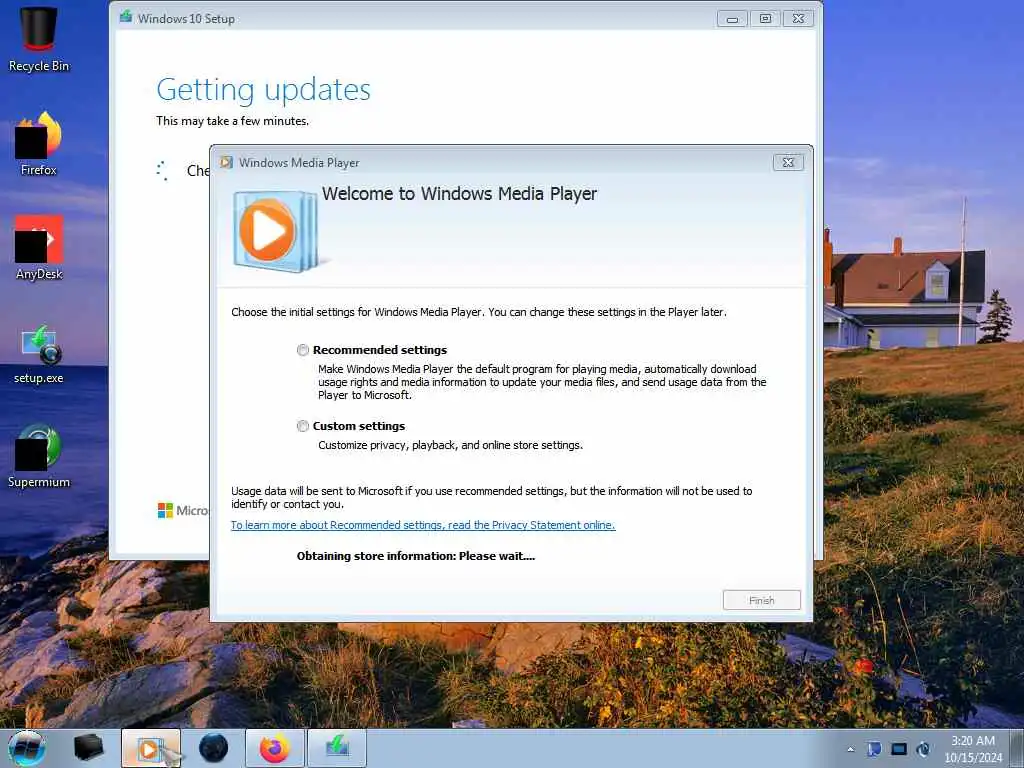
Task: Select the Recommended settings radio button
Action: pos(302,350)
